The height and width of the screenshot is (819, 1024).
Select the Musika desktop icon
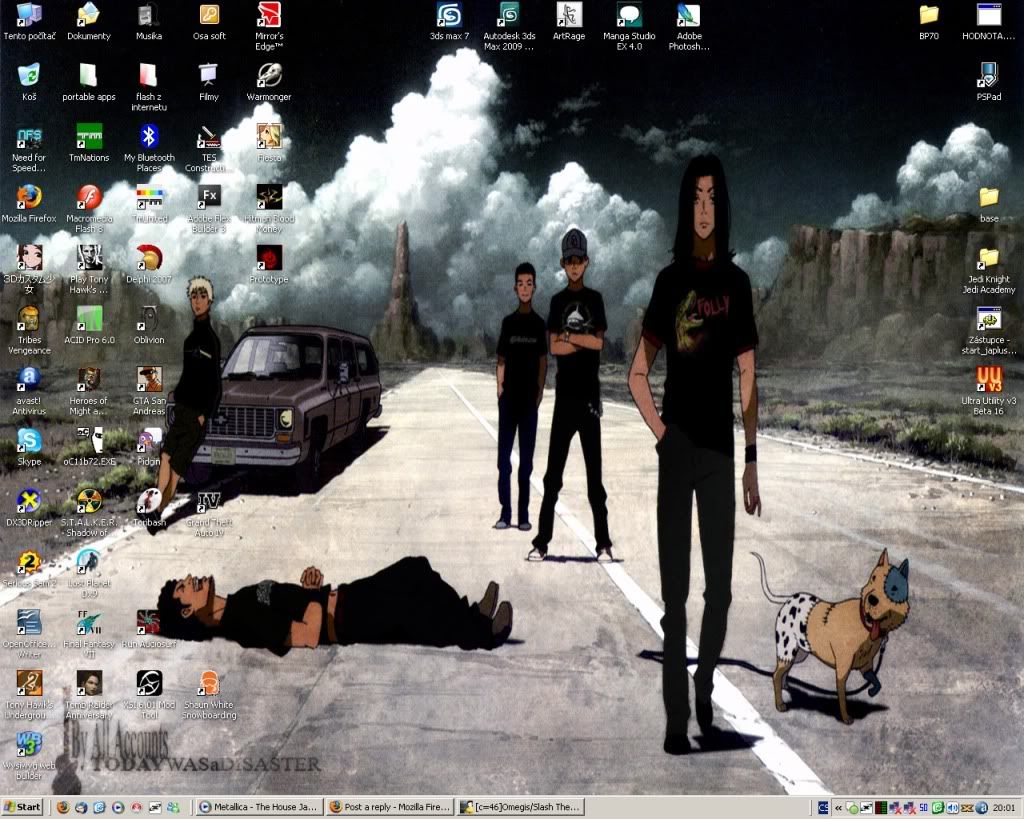click(149, 21)
